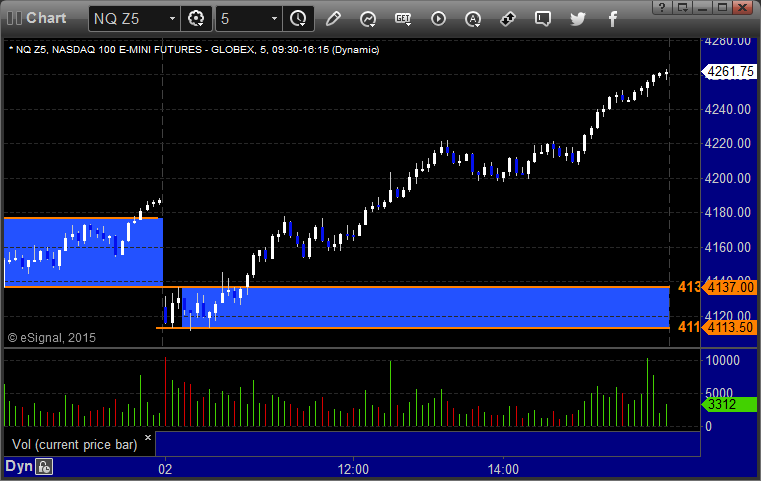Viewport: 761px width, 481px height.
Task: Pop out the chart window
Action: pyautogui.click(x=683, y=7)
